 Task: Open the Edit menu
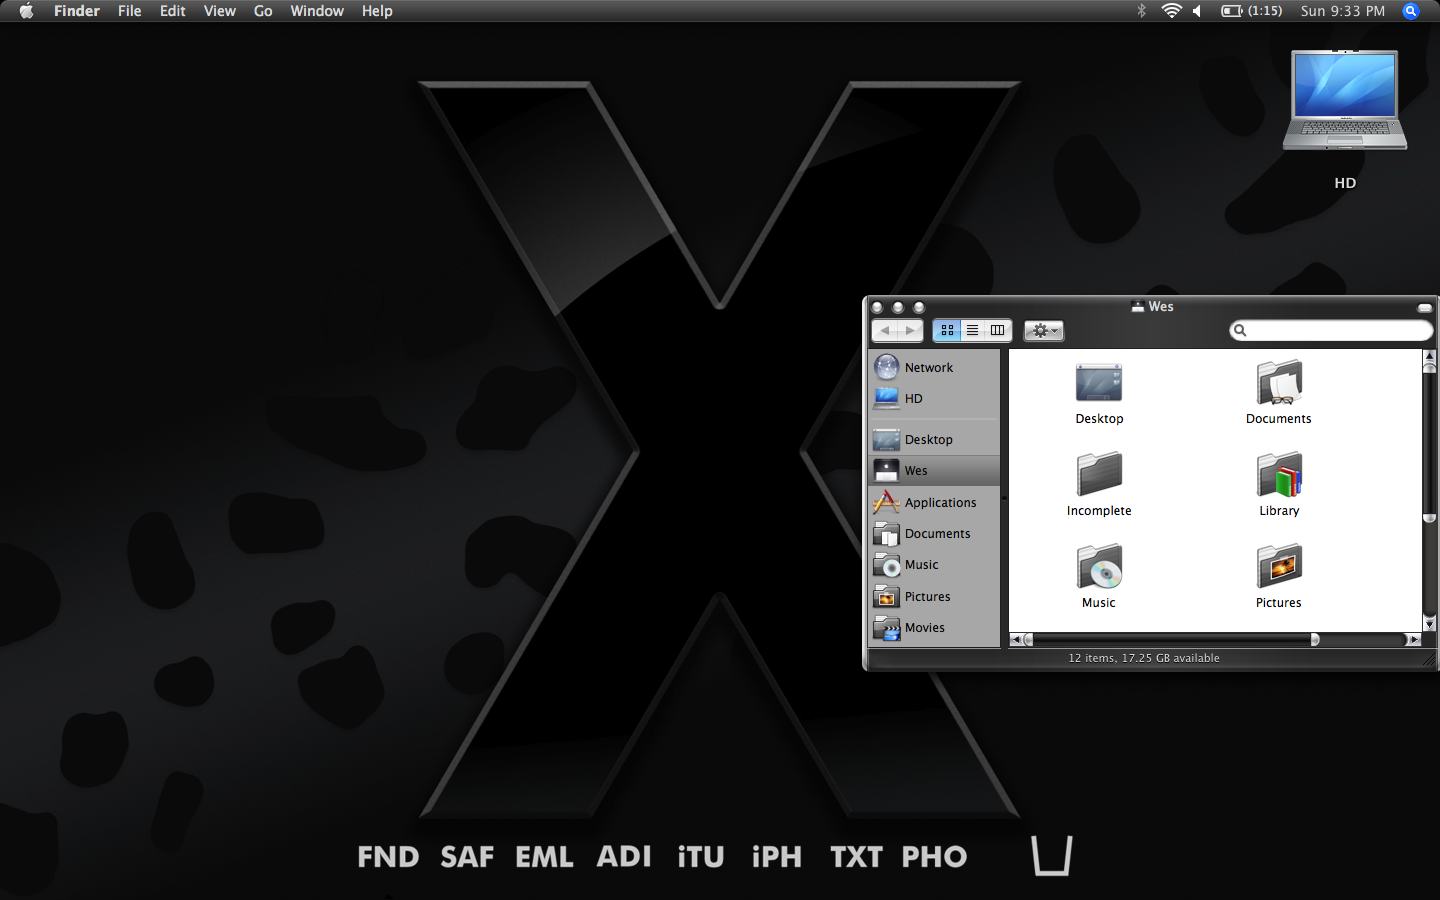[x=172, y=11]
